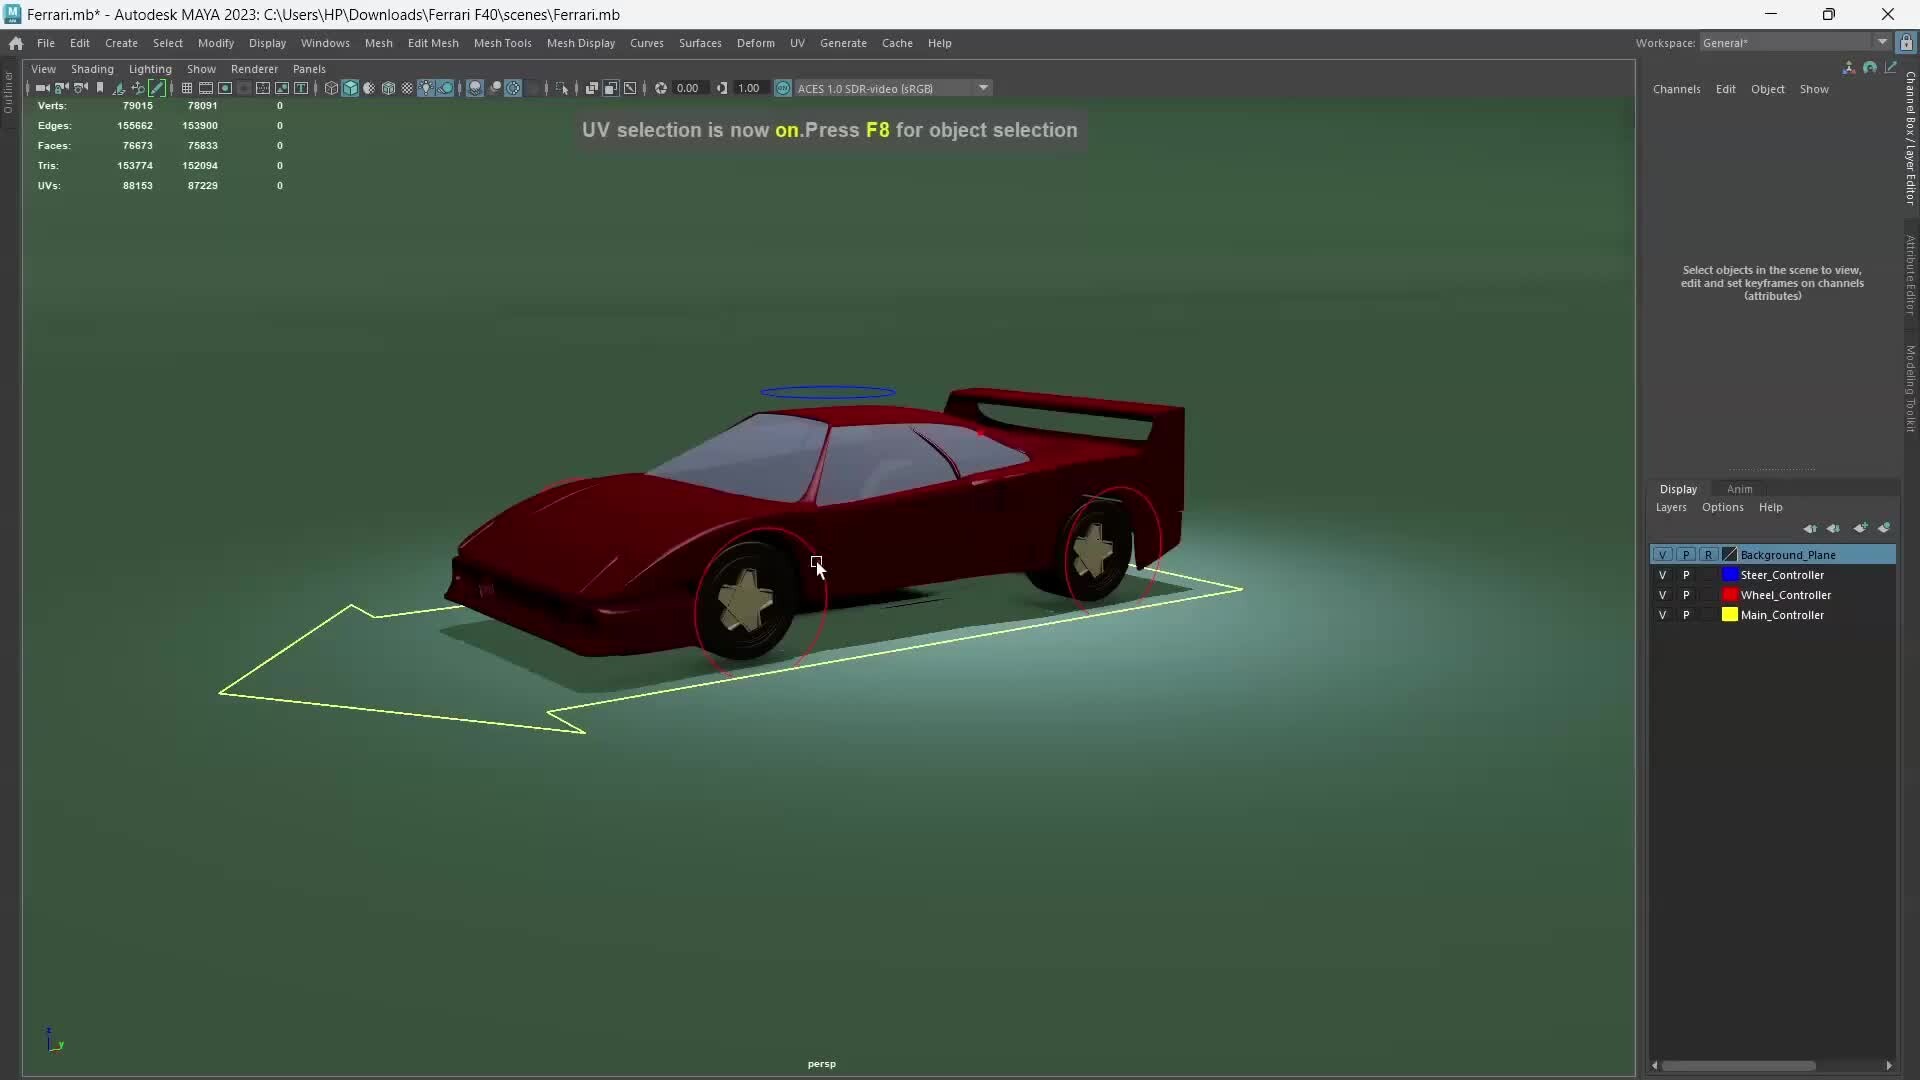Open the Show menu in Channel Box
The width and height of the screenshot is (1920, 1080).
(1814, 89)
